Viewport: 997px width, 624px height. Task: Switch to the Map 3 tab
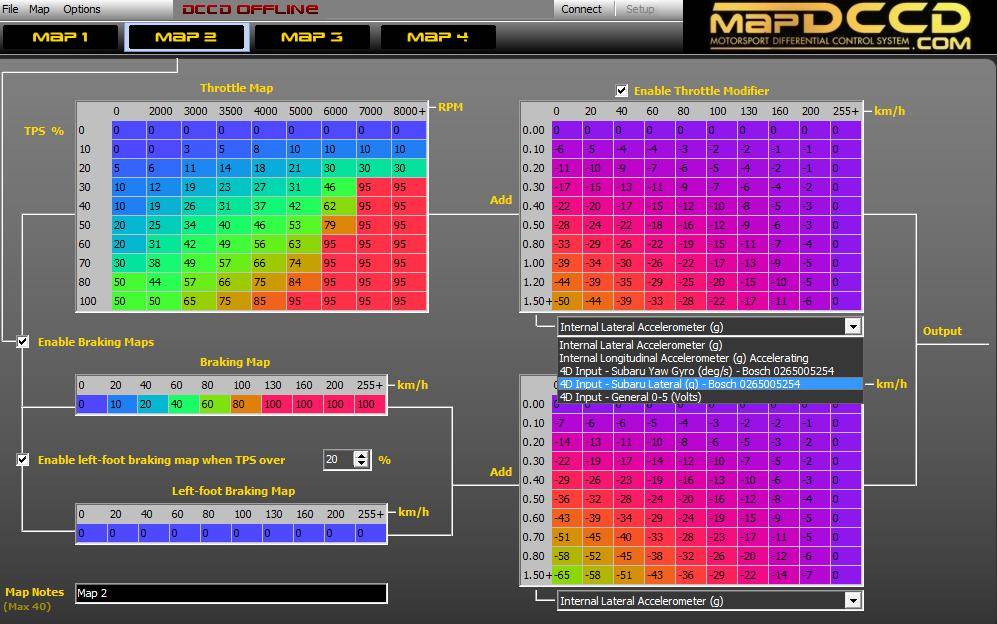(312, 36)
